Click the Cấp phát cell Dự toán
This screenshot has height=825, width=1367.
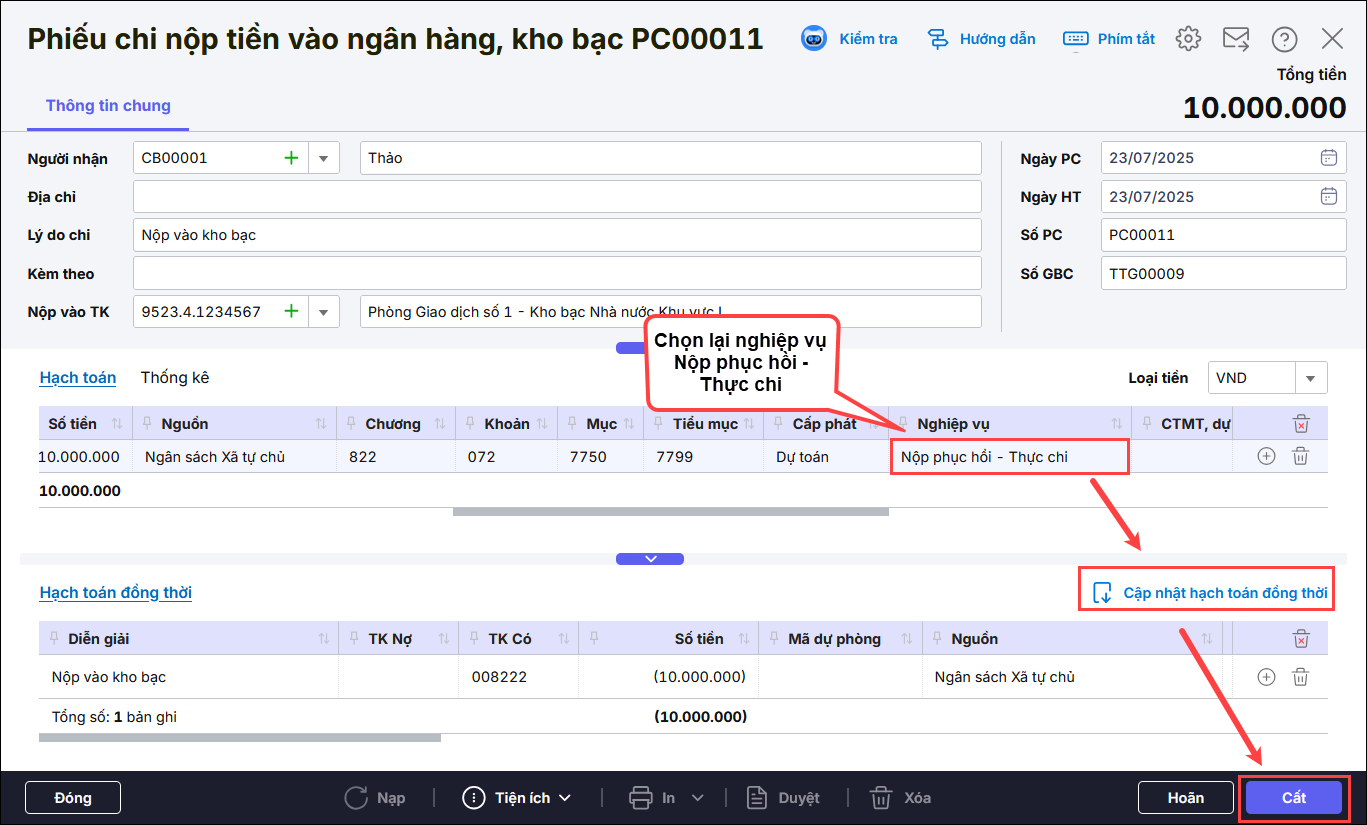click(826, 457)
